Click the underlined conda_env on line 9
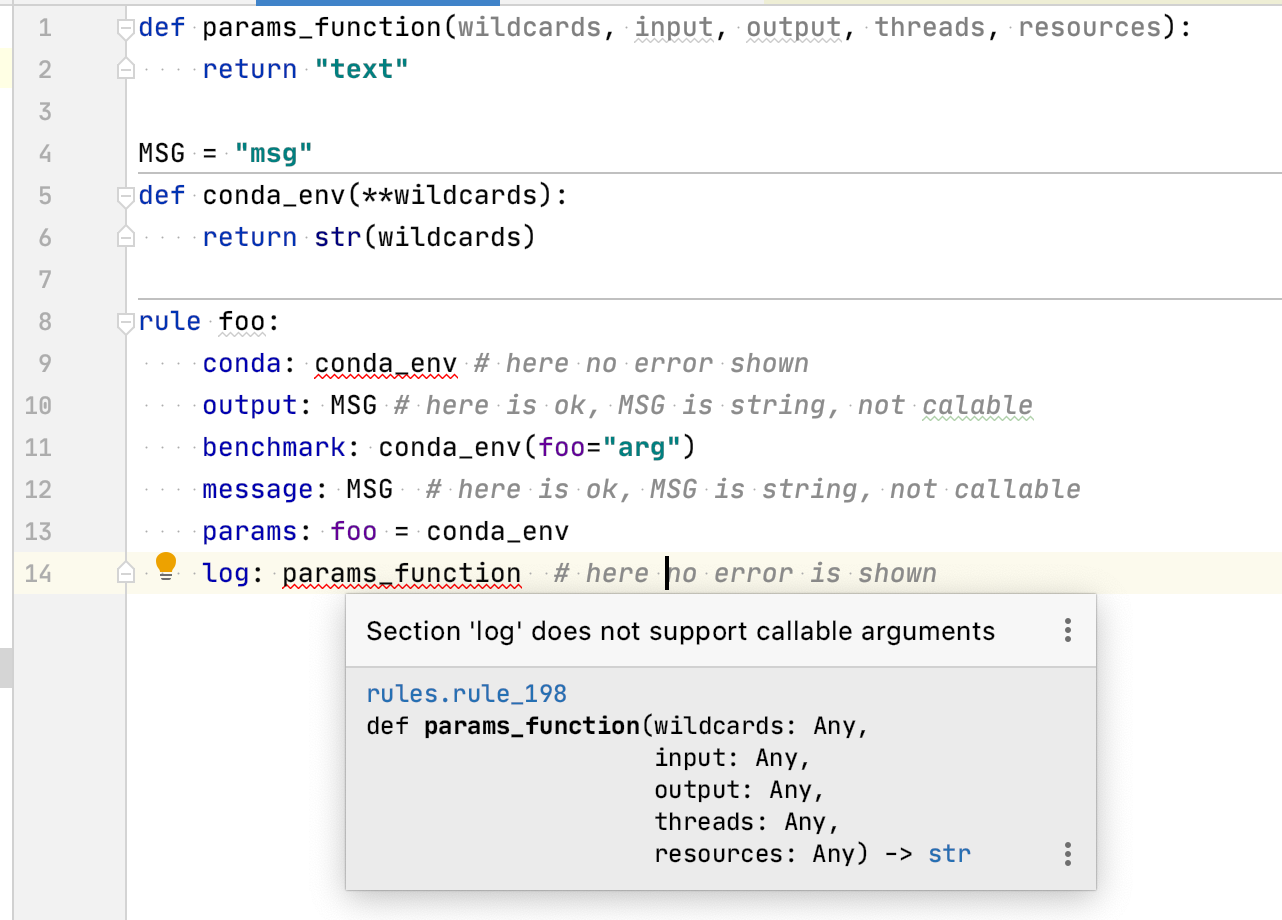The width and height of the screenshot is (1282, 920). tap(385, 362)
